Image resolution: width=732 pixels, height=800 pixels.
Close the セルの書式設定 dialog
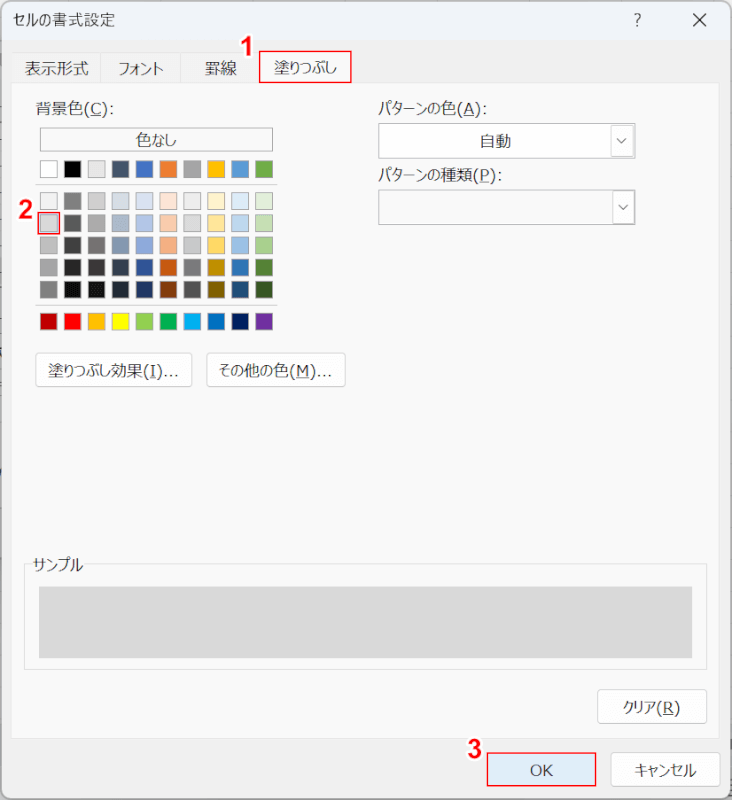[699, 20]
